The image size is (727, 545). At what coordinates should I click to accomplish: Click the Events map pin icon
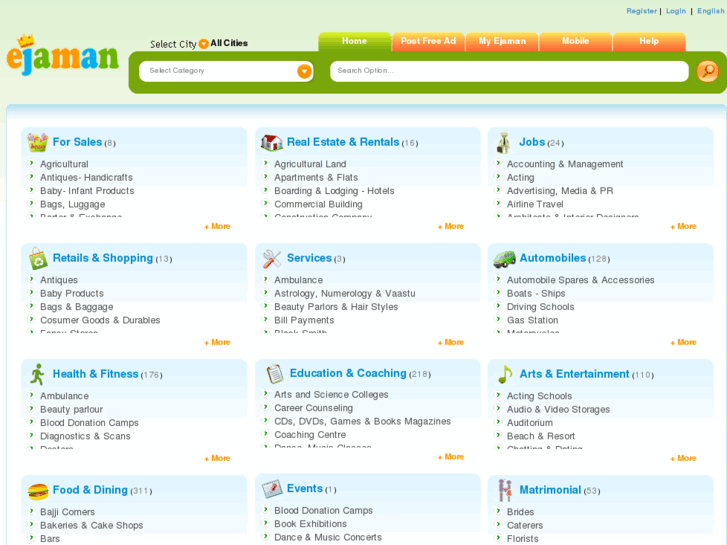click(x=272, y=489)
